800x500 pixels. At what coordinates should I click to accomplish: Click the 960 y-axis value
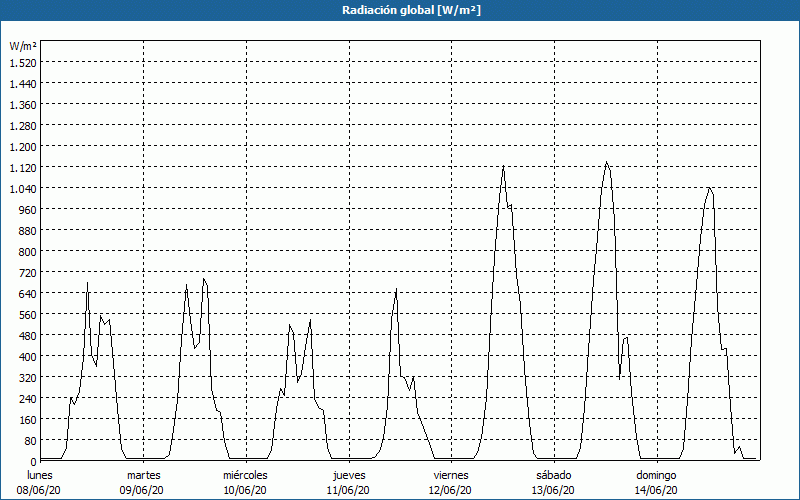[27, 209]
